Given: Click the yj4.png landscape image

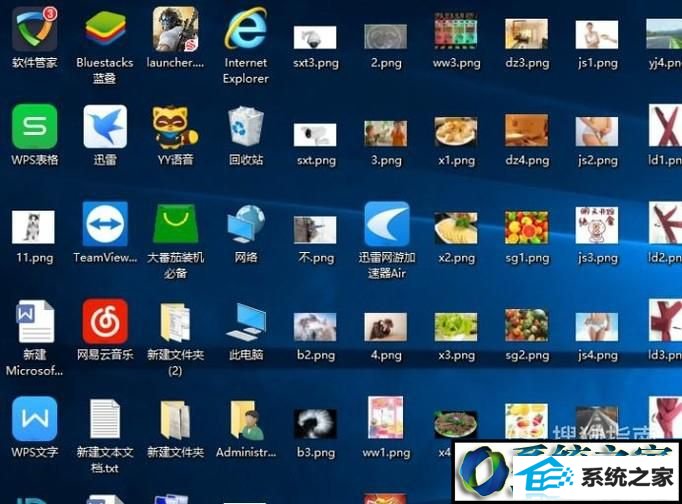Looking at the screenshot, I should tap(664, 34).
